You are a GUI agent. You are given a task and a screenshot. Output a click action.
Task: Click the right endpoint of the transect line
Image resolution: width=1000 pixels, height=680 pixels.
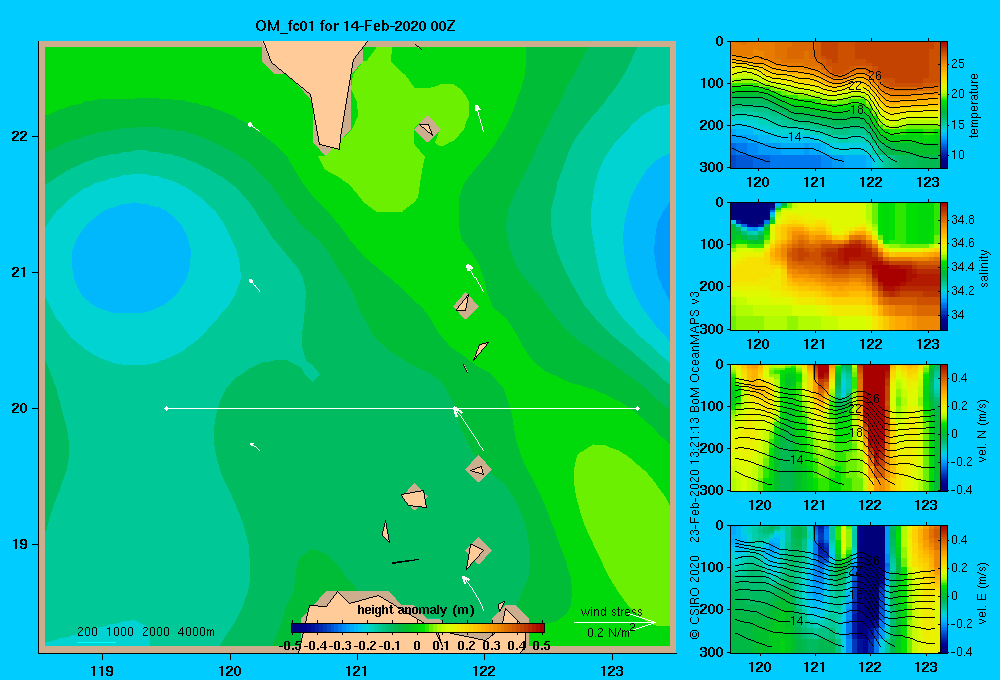pyautogui.click(x=638, y=408)
